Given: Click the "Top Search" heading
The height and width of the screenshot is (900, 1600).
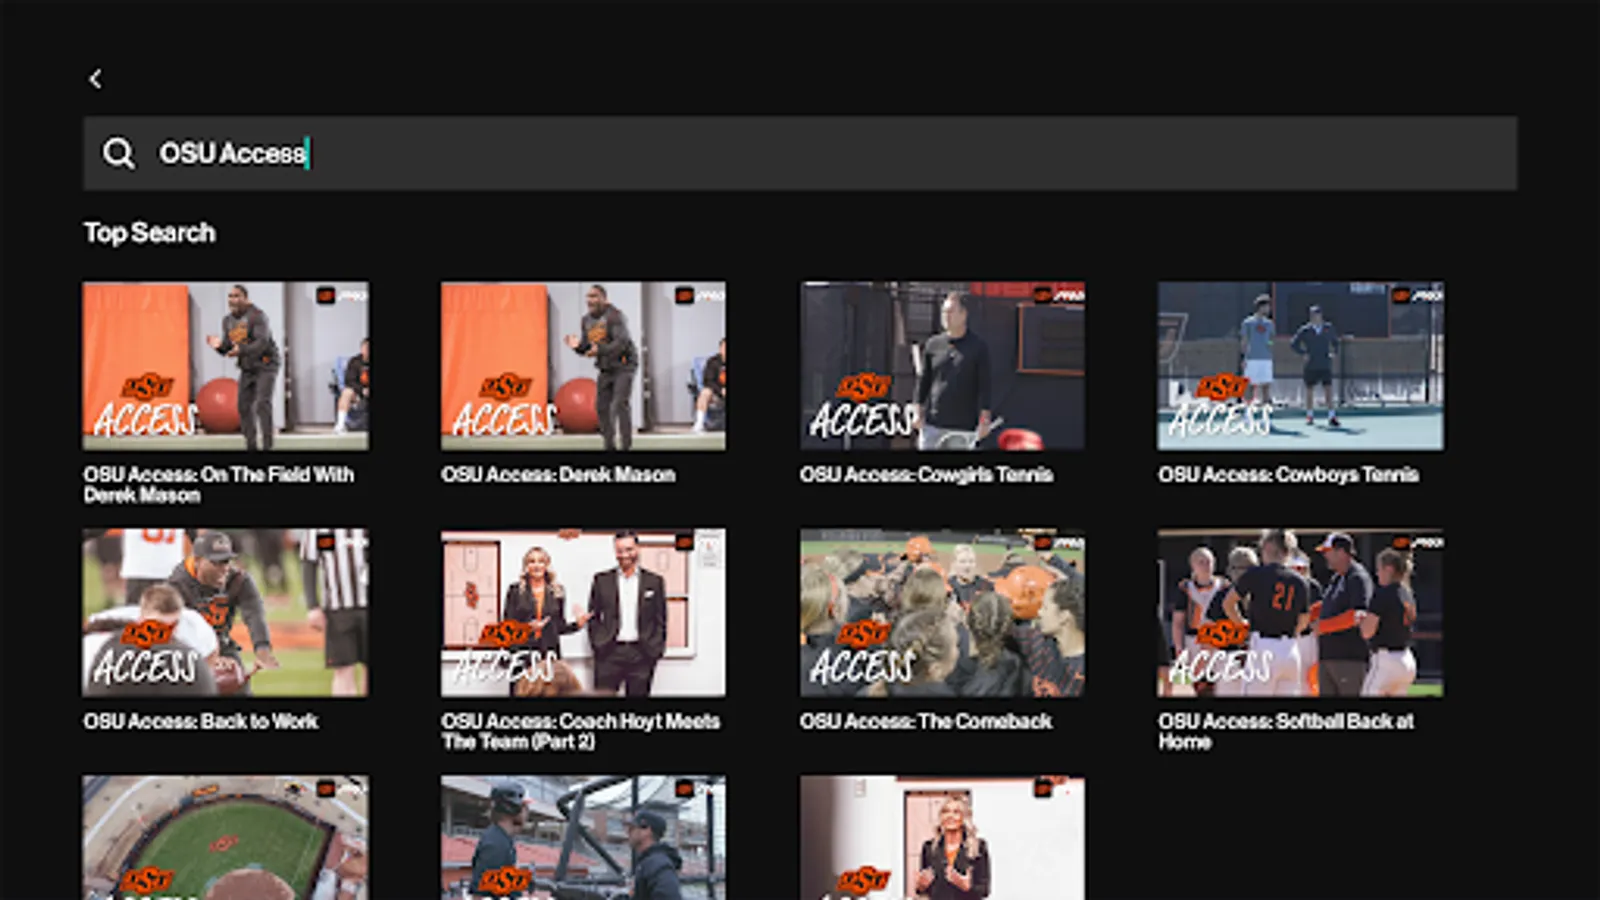Looking at the screenshot, I should 150,233.
